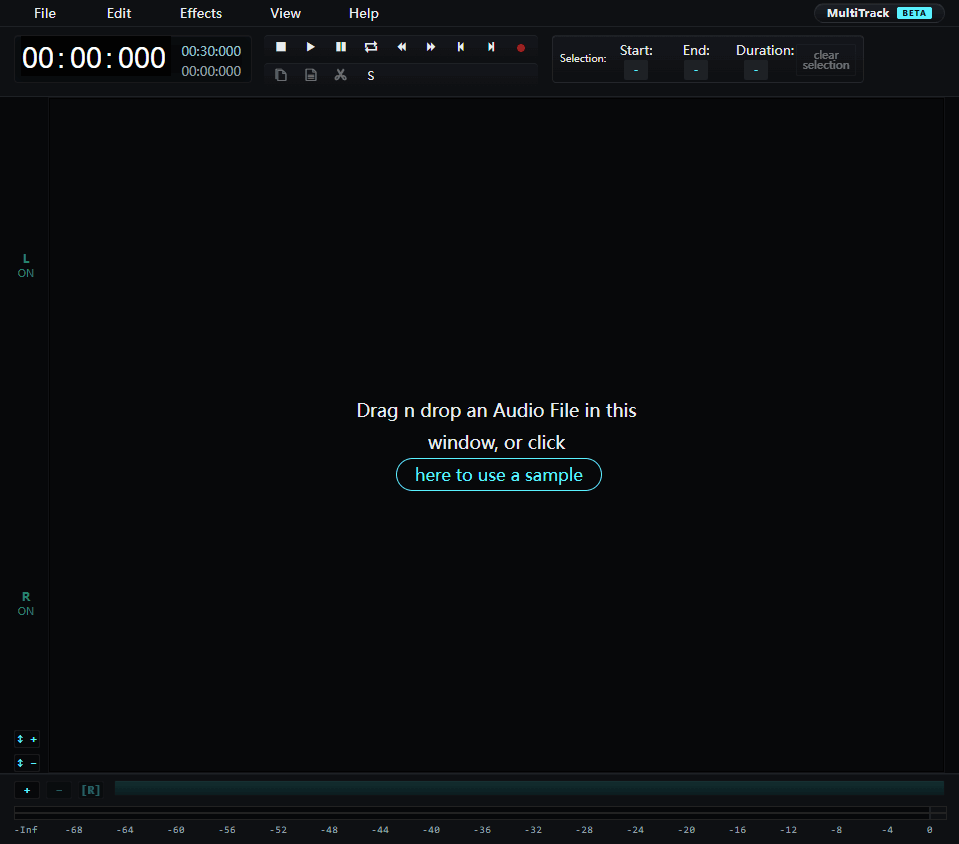This screenshot has height=844, width=959.
Task: Click the -40 meter scale label
Action: click(431, 830)
